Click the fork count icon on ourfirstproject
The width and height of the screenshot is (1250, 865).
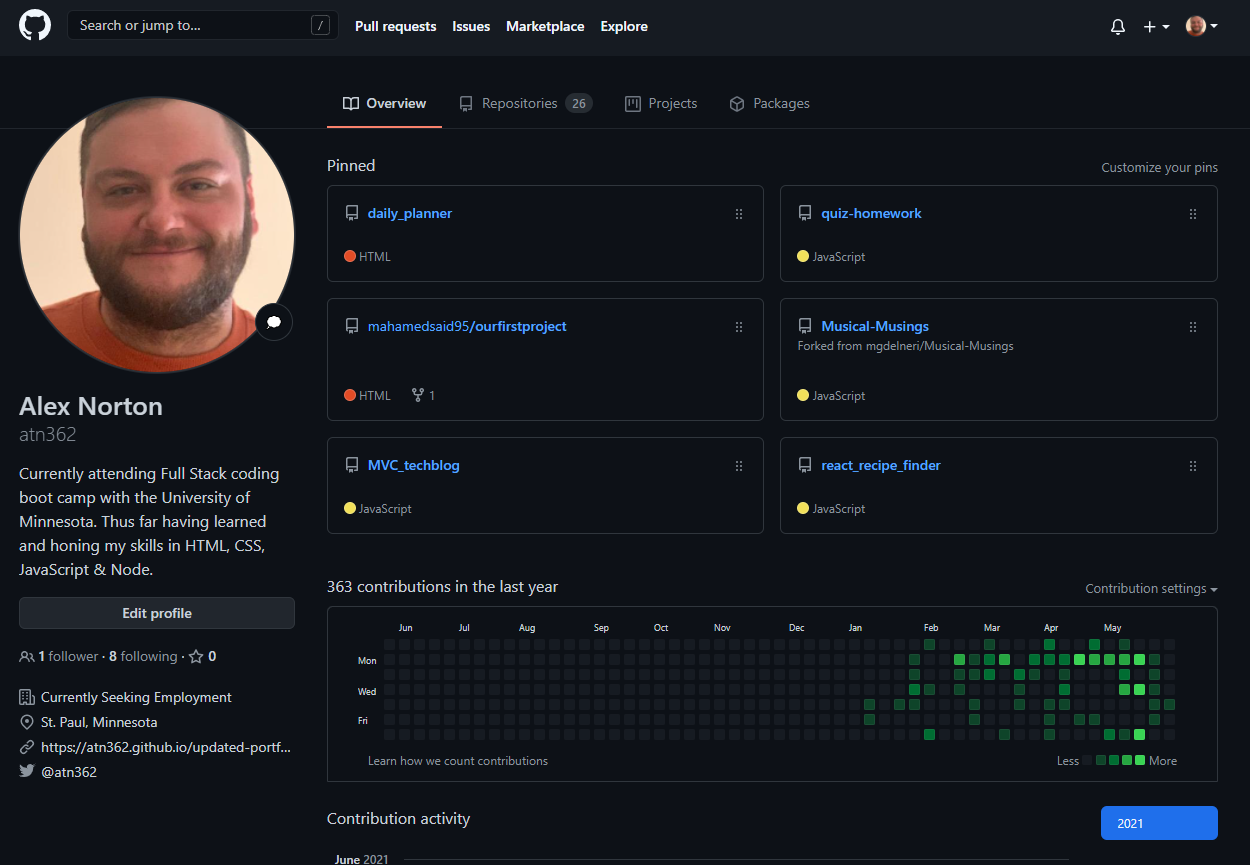coord(418,395)
